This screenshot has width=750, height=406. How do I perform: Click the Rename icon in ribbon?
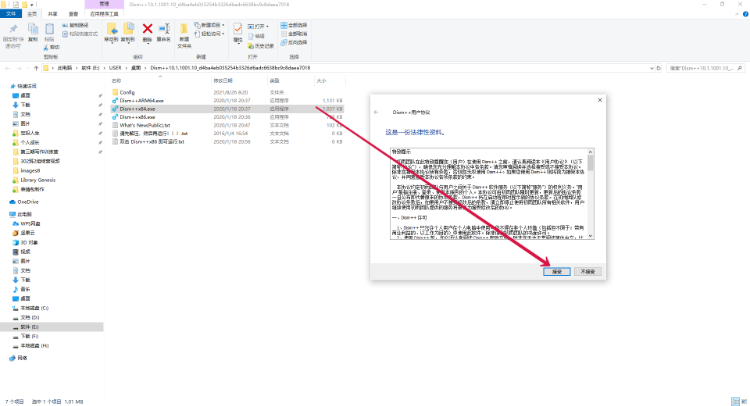[x=163, y=32]
